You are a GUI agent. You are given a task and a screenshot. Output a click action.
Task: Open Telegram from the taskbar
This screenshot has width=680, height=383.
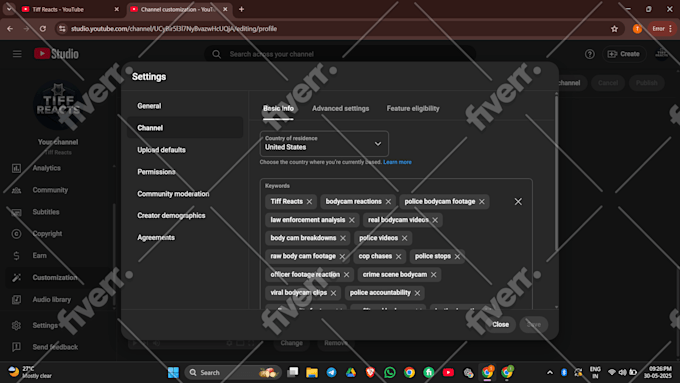(x=331, y=373)
